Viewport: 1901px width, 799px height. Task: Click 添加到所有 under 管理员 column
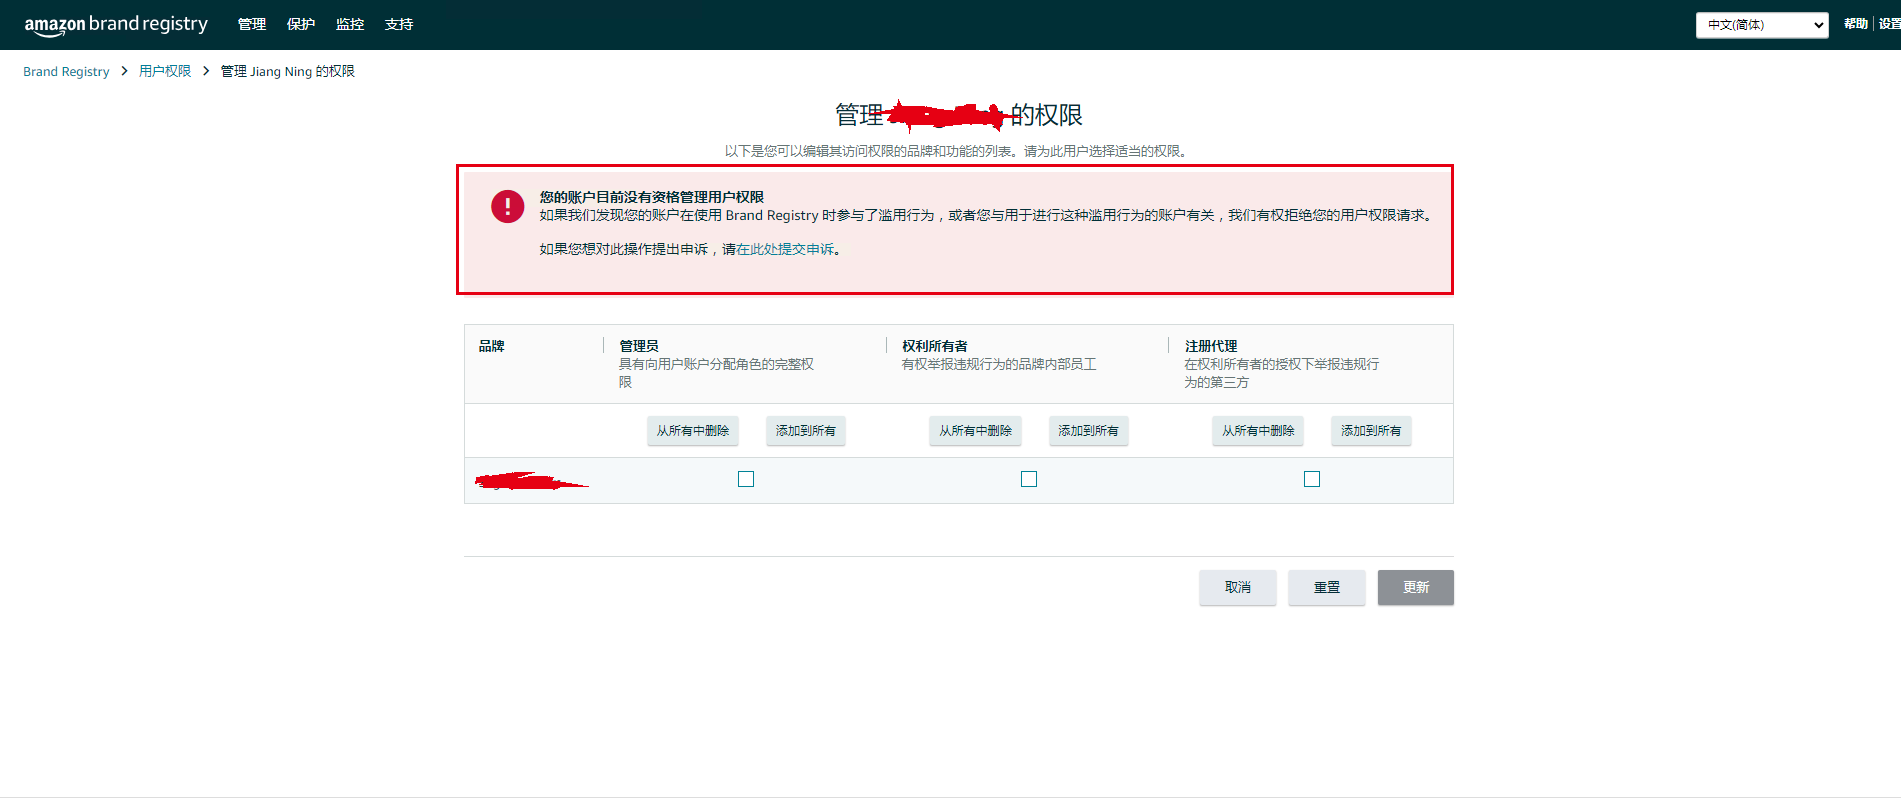pyautogui.click(x=806, y=431)
